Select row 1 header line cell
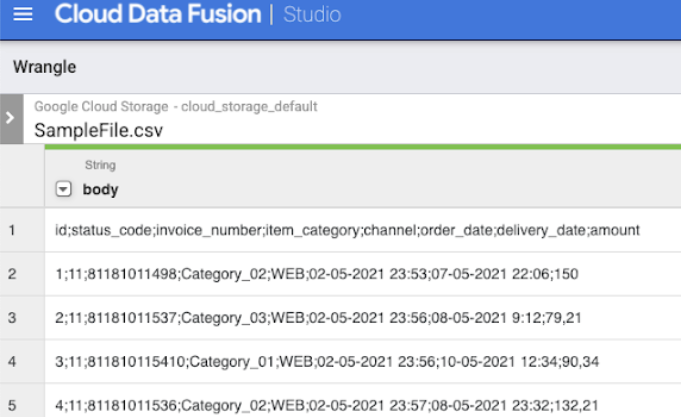The height and width of the screenshot is (417, 681). [363, 230]
